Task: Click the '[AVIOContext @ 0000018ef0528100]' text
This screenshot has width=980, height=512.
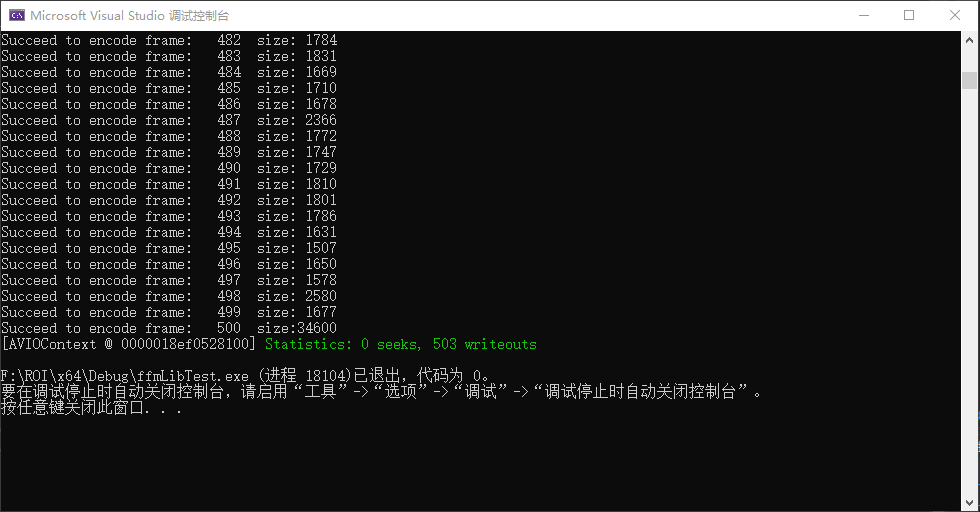Action: pyautogui.click(x=129, y=344)
